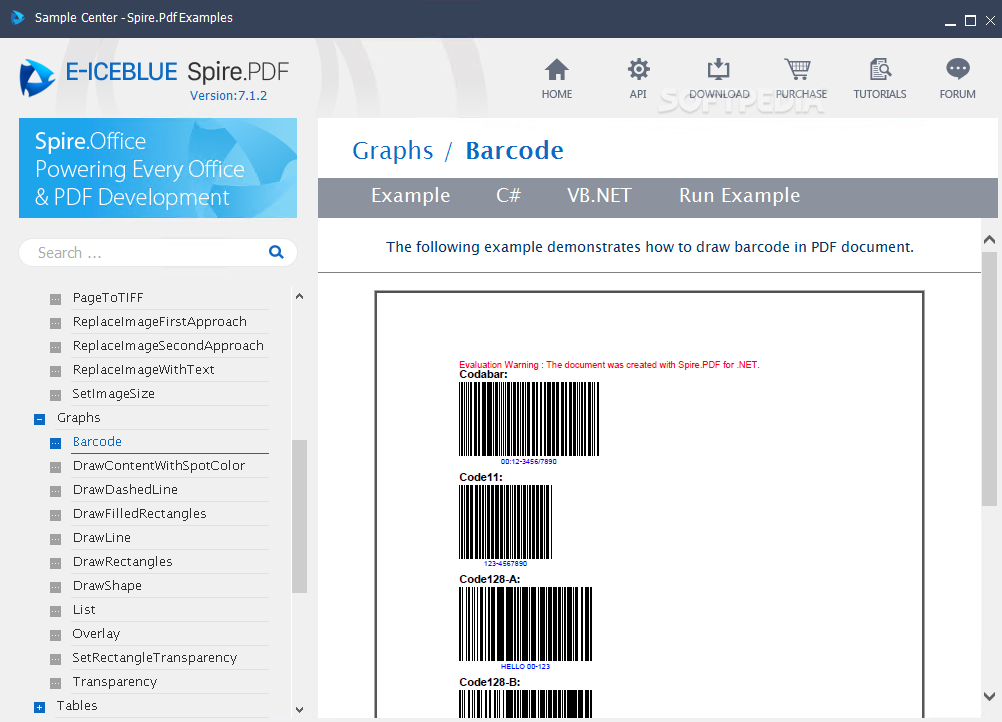Click the icon beside DrawFilledRectangles

(56, 515)
